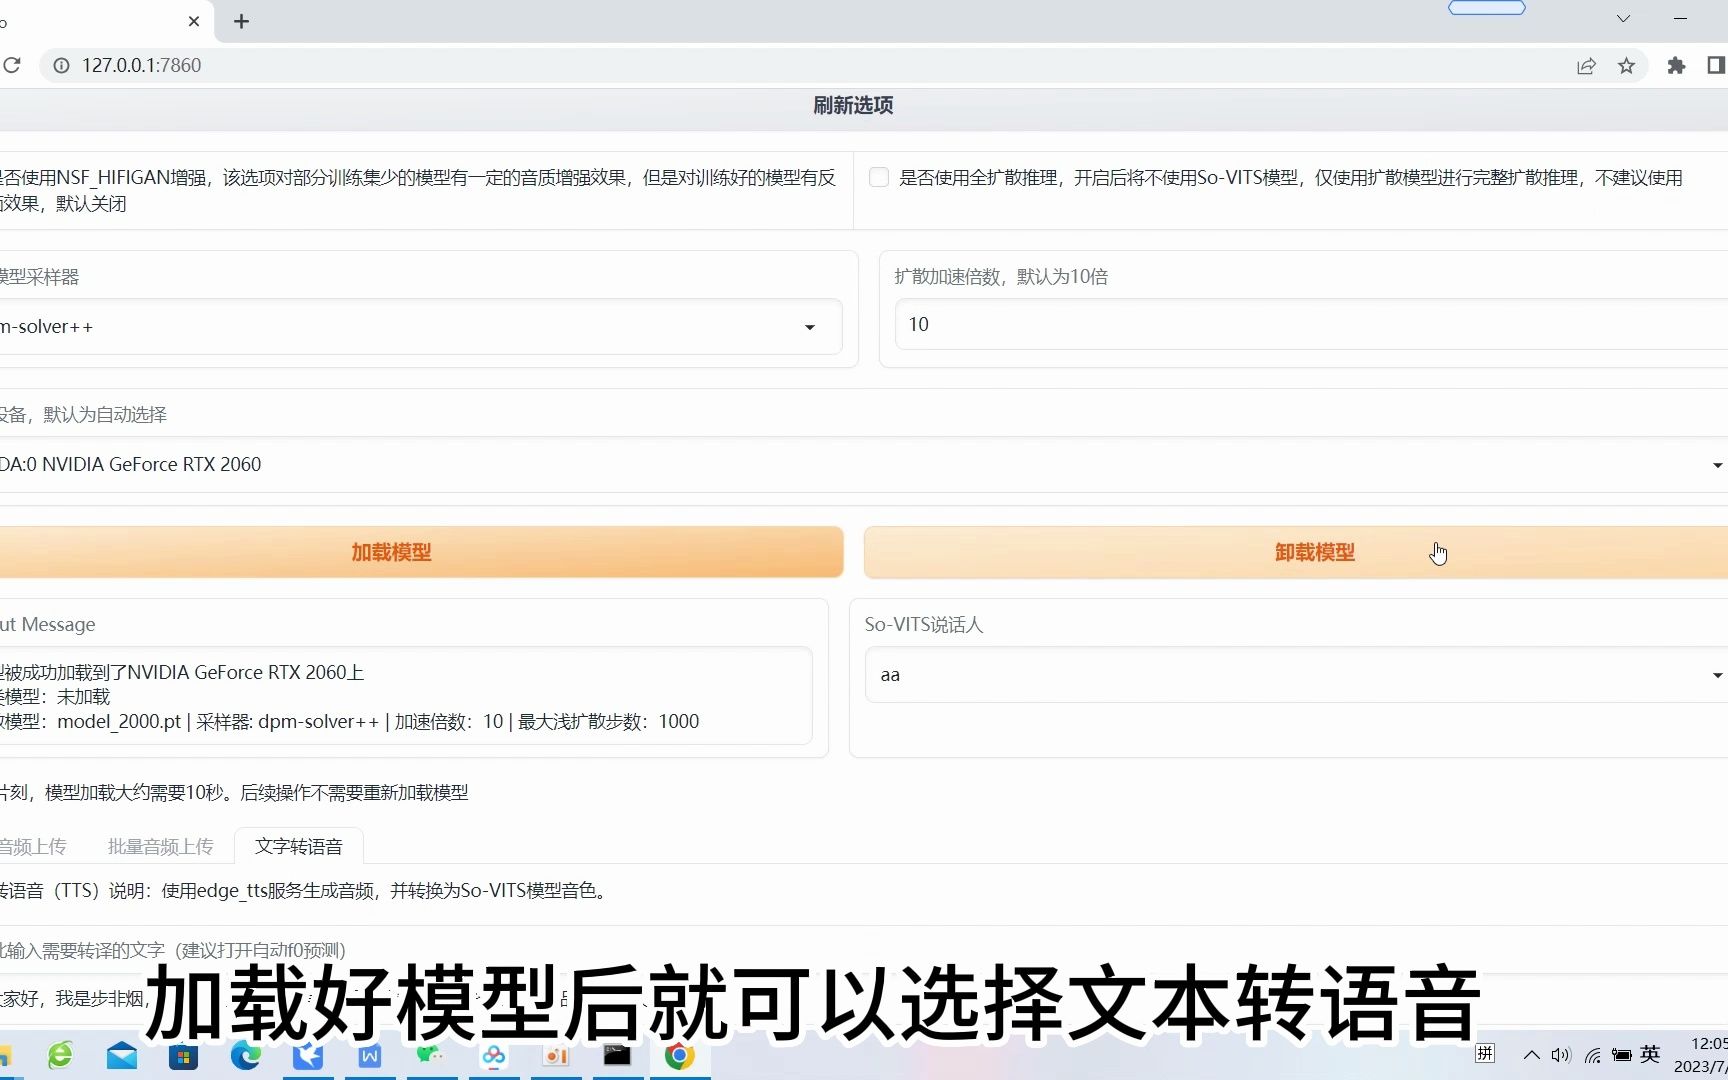Open Google Chrome from the taskbar
Screen dimensions: 1728x1080
(680, 1056)
